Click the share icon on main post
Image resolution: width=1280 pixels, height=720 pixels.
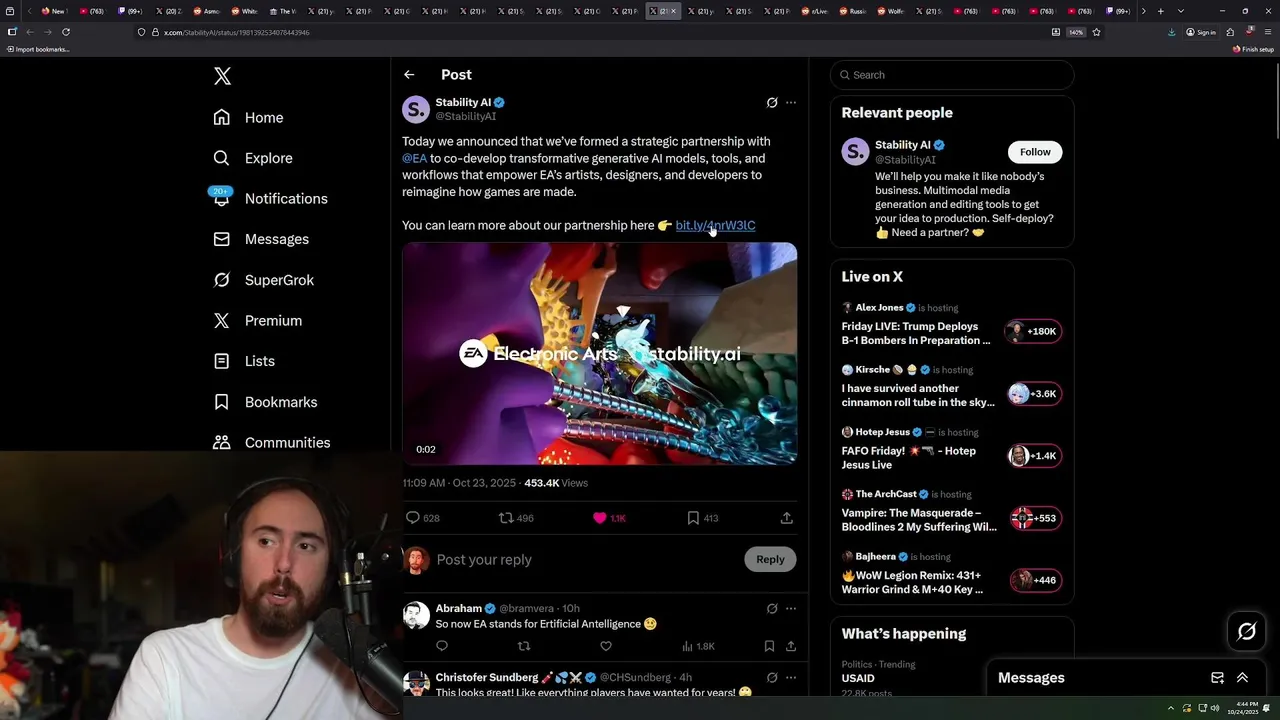[787, 518]
